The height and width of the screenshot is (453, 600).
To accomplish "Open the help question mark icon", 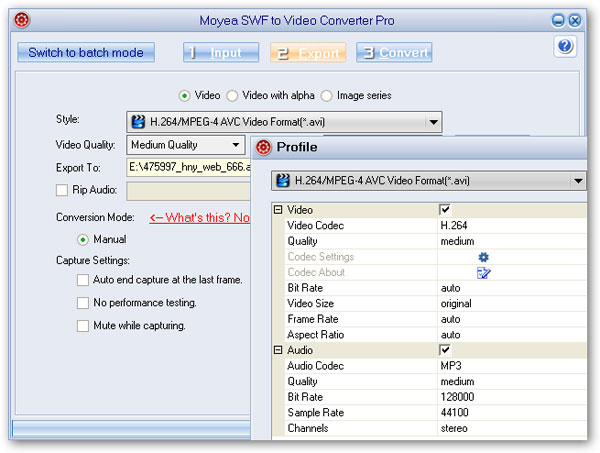I will click(x=565, y=46).
